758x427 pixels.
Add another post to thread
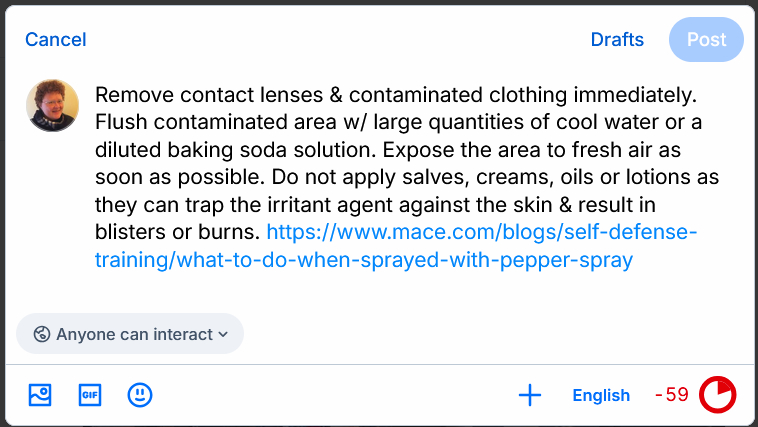(530, 395)
